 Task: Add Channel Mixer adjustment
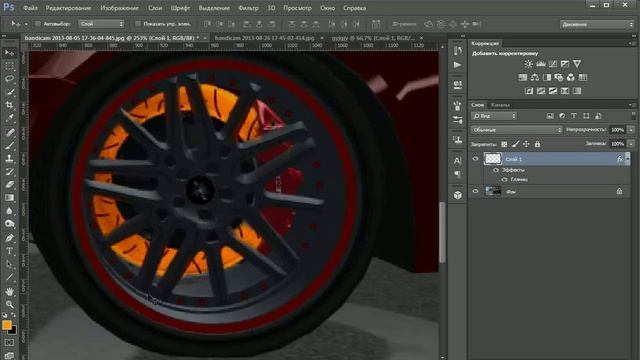(x=571, y=77)
